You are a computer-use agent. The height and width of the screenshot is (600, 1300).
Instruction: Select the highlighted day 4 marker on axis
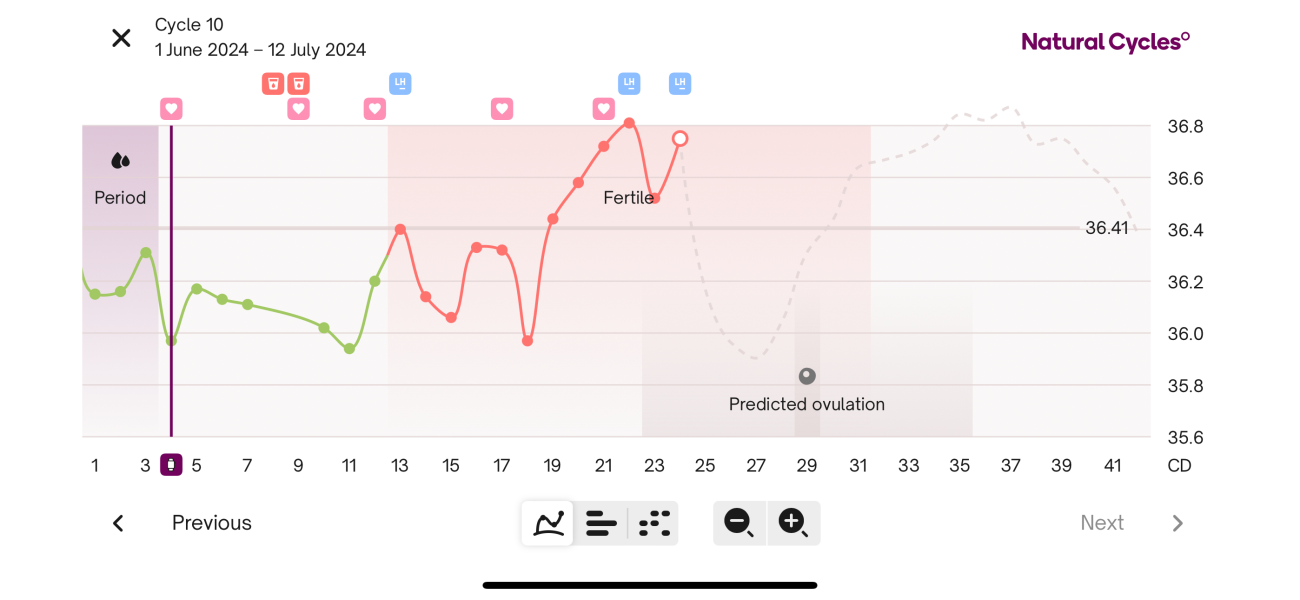pyautogui.click(x=171, y=465)
